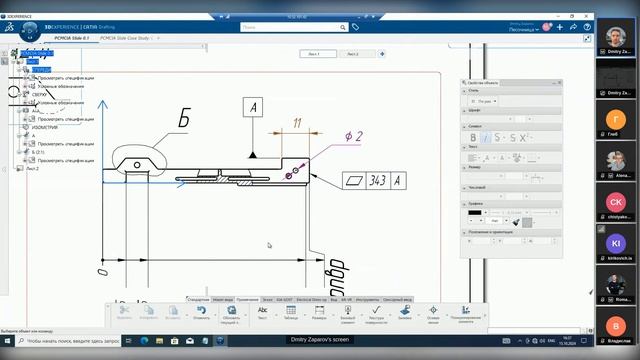Select the Text (Abc) tool
Viewport: 640px width, 360px height.
262,313
